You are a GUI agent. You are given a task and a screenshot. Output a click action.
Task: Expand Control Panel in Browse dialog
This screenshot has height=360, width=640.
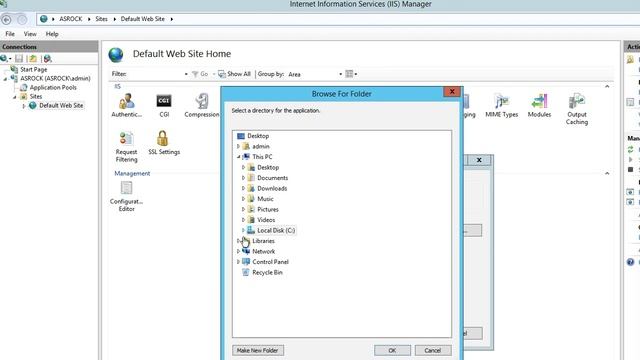tap(238, 262)
